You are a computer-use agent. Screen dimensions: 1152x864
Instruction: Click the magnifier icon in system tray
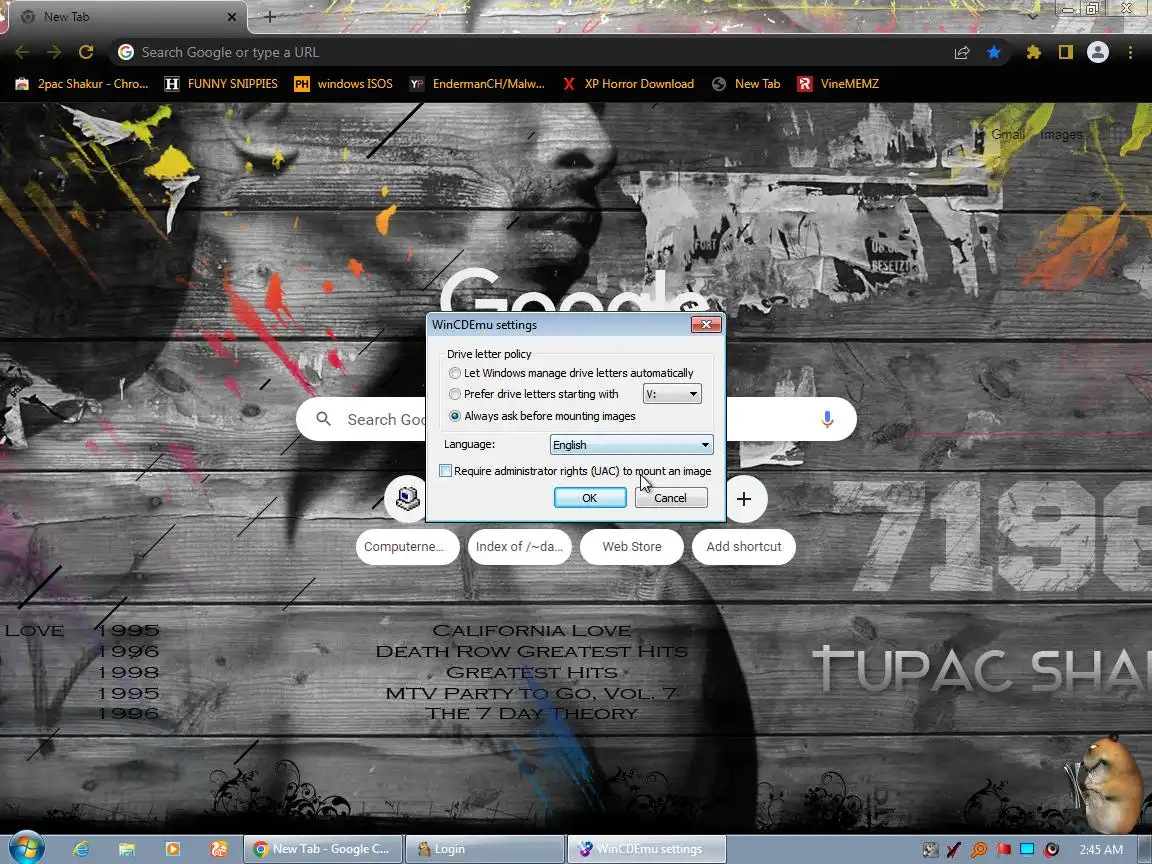coord(979,849)
